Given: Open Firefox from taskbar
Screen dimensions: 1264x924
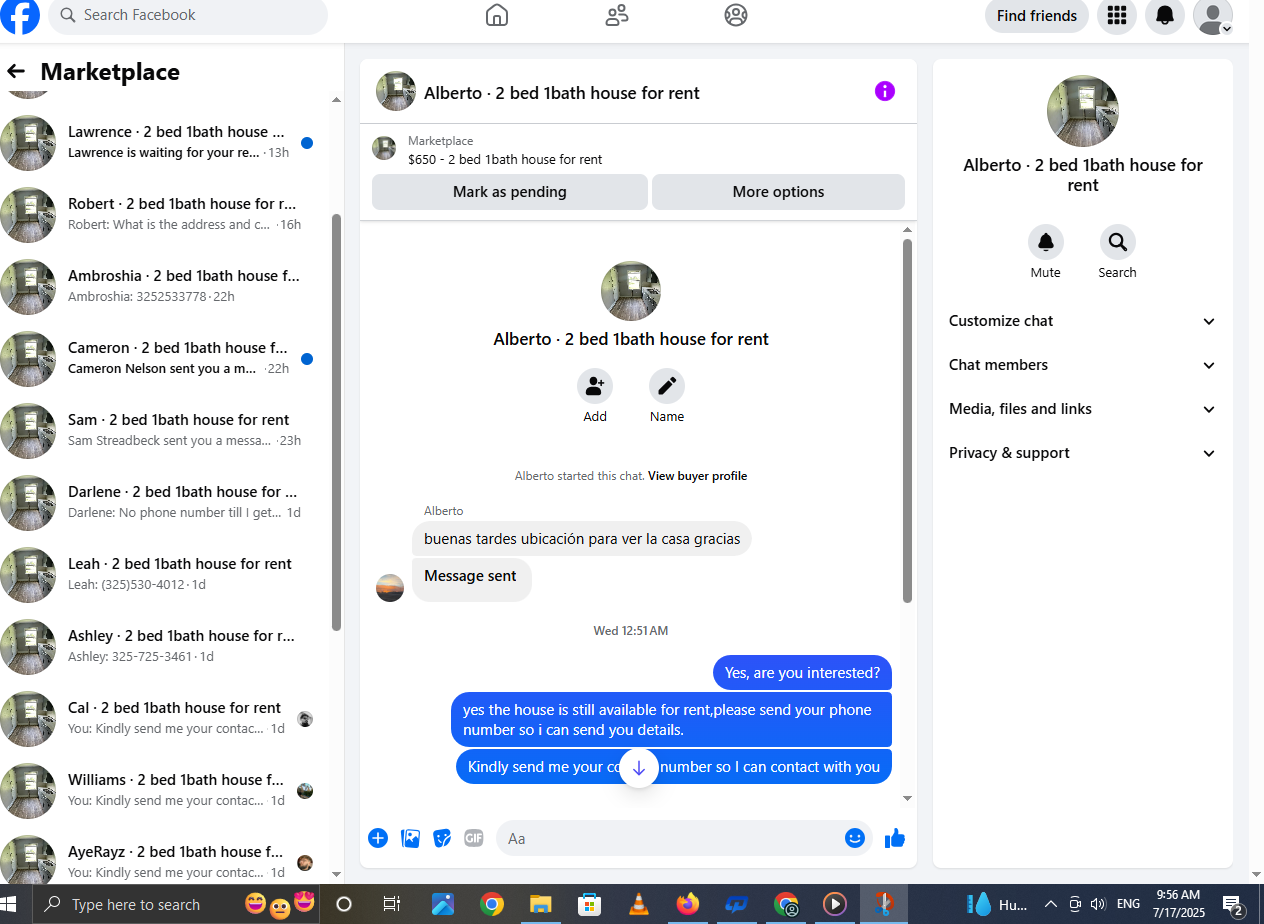Looking at the screenshot, I should (x=687, y=904).
